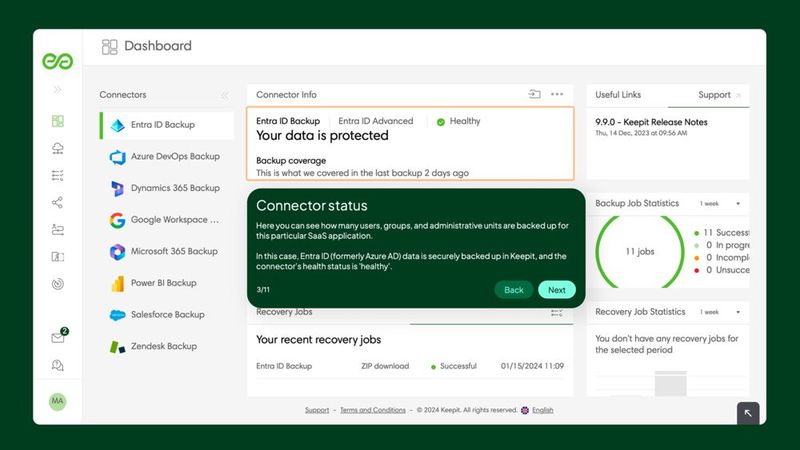The height and width of the screenshot is (450, 800).
Task: Open Connector Info three-dots menu
Action: (x=557, y=94)
